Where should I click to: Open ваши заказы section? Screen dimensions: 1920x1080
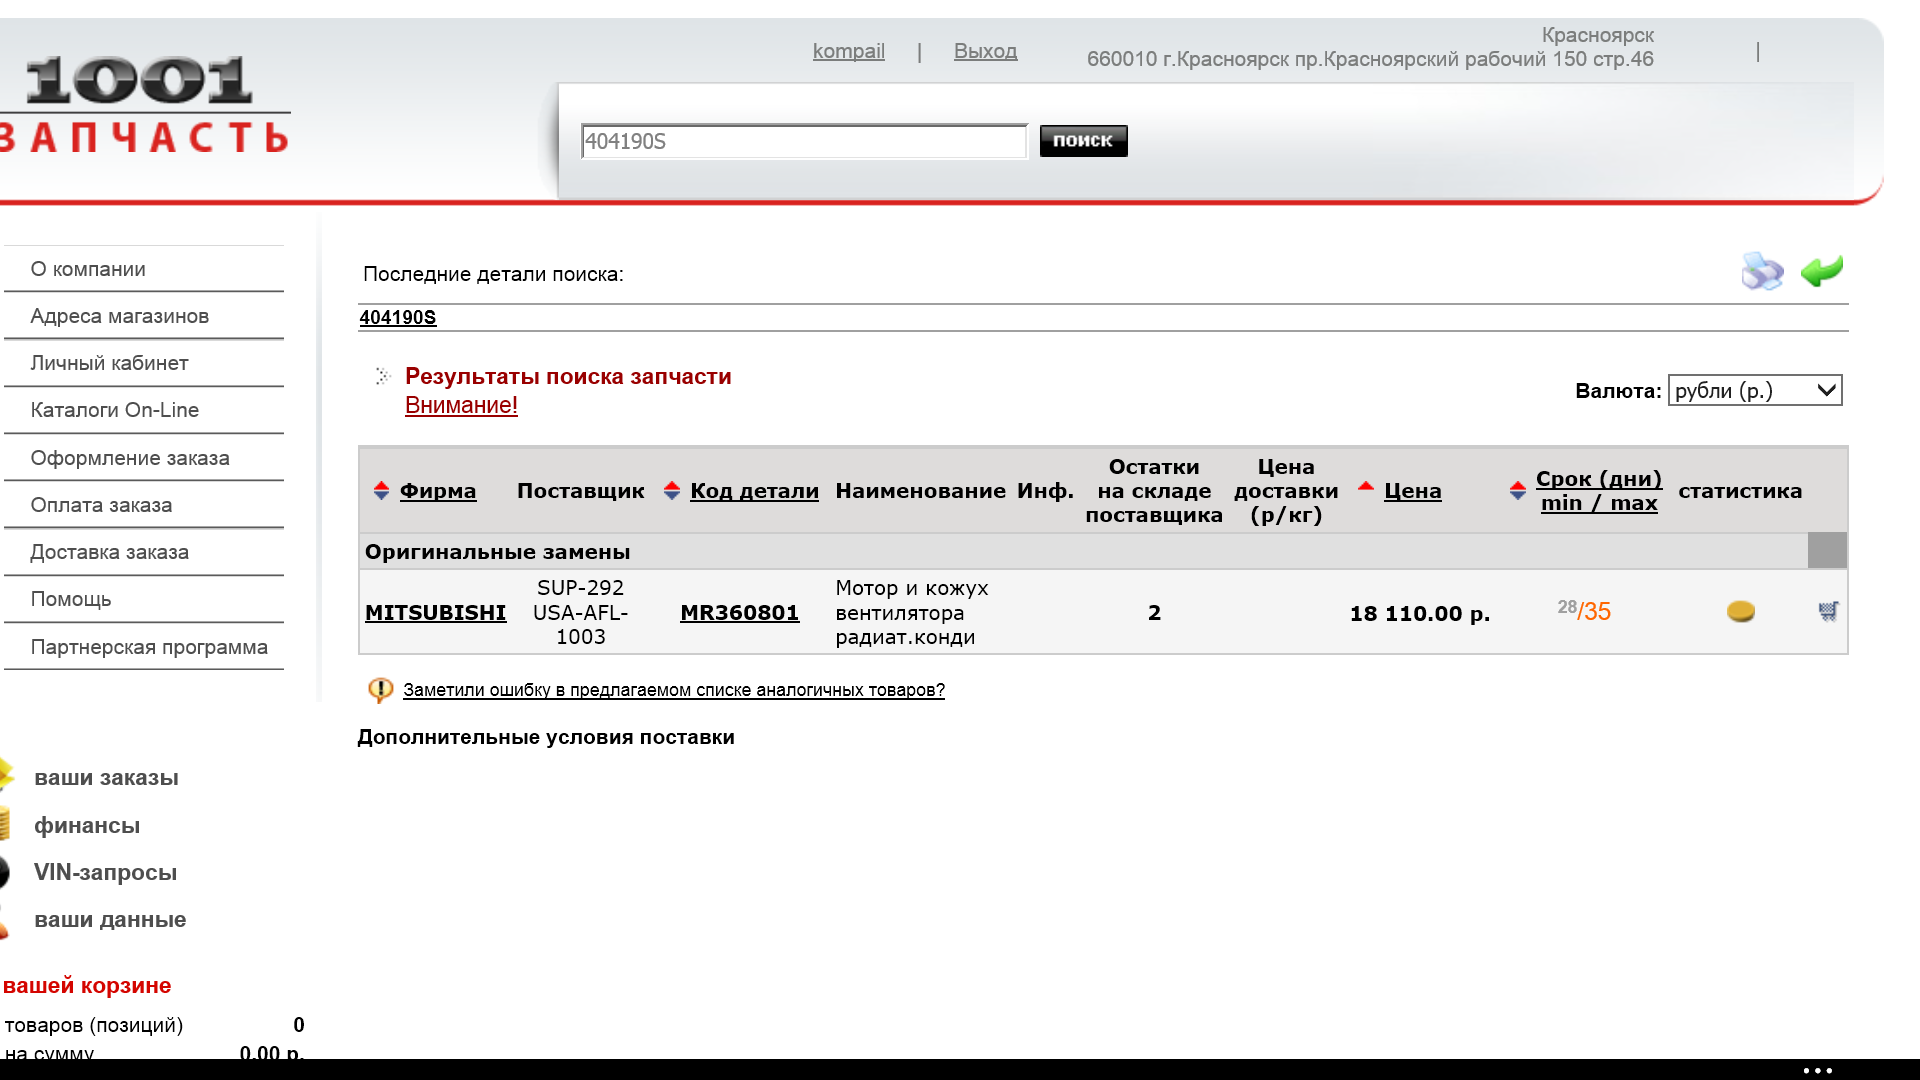coord(106,777)
